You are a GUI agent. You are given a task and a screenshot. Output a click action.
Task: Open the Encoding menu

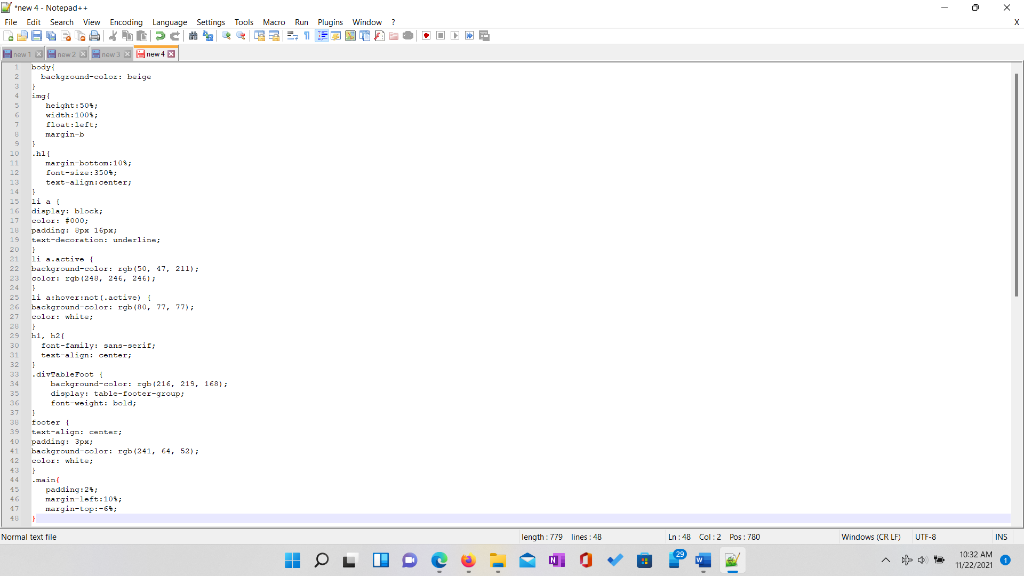pos(126,21)
